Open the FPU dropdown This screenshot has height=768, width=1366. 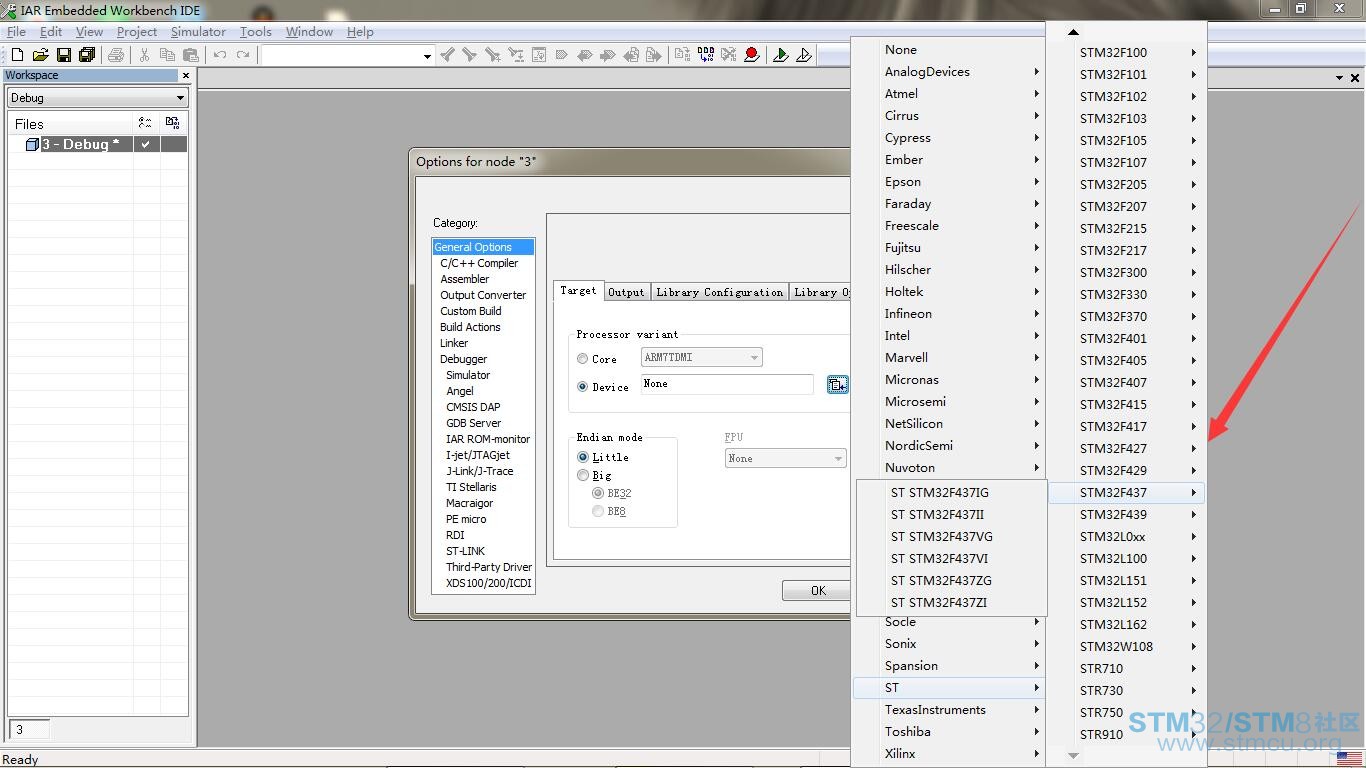(x=785, y=458)
